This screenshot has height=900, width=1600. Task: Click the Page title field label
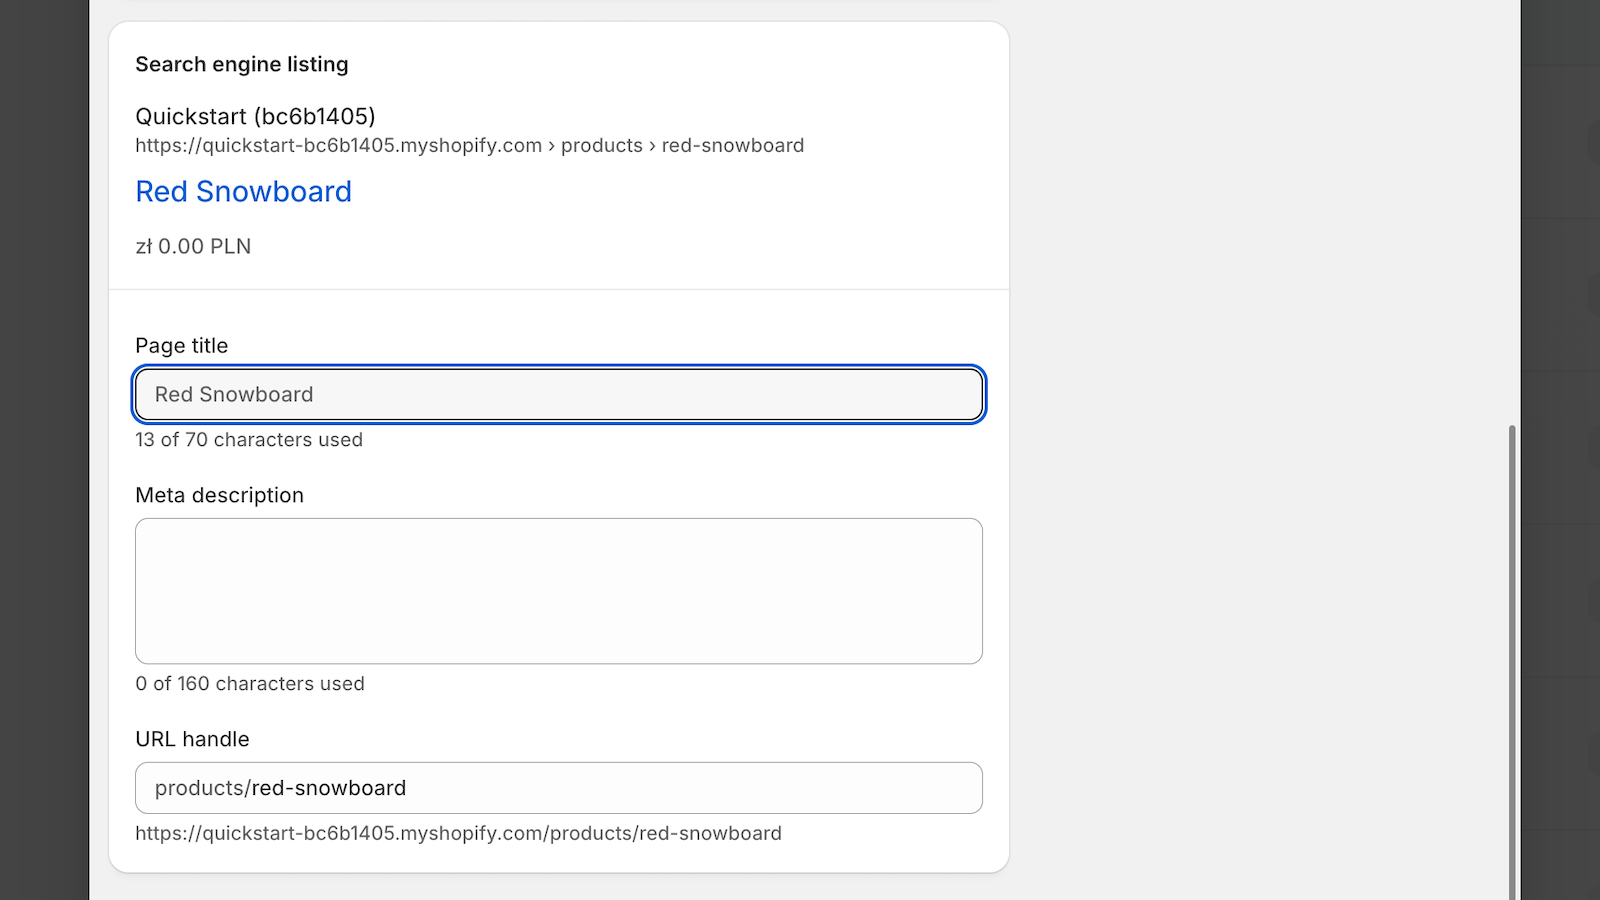(x=182, y=345)
